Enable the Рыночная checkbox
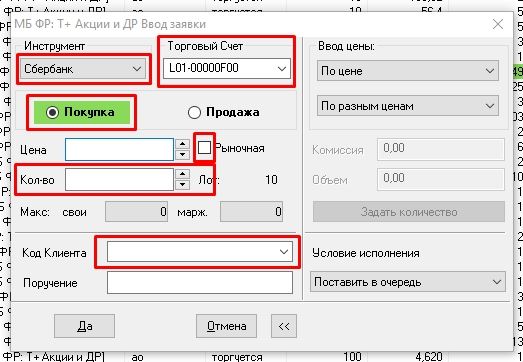The width and height of the screenshot is (523, 362). point(204,147)
